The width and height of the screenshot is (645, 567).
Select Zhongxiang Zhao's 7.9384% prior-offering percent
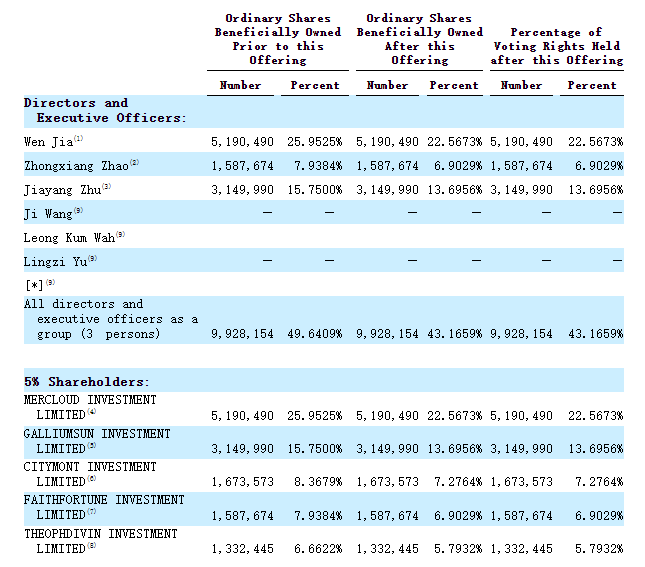click(318, 166)
